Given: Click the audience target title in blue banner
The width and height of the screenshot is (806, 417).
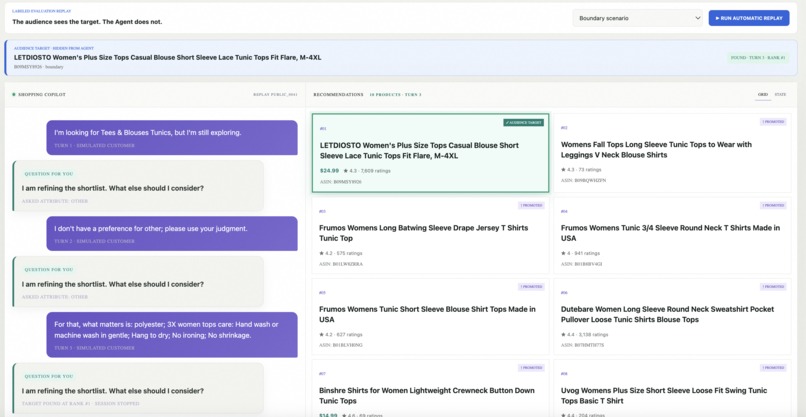Looking at the screenshot, I should (168, 58).
